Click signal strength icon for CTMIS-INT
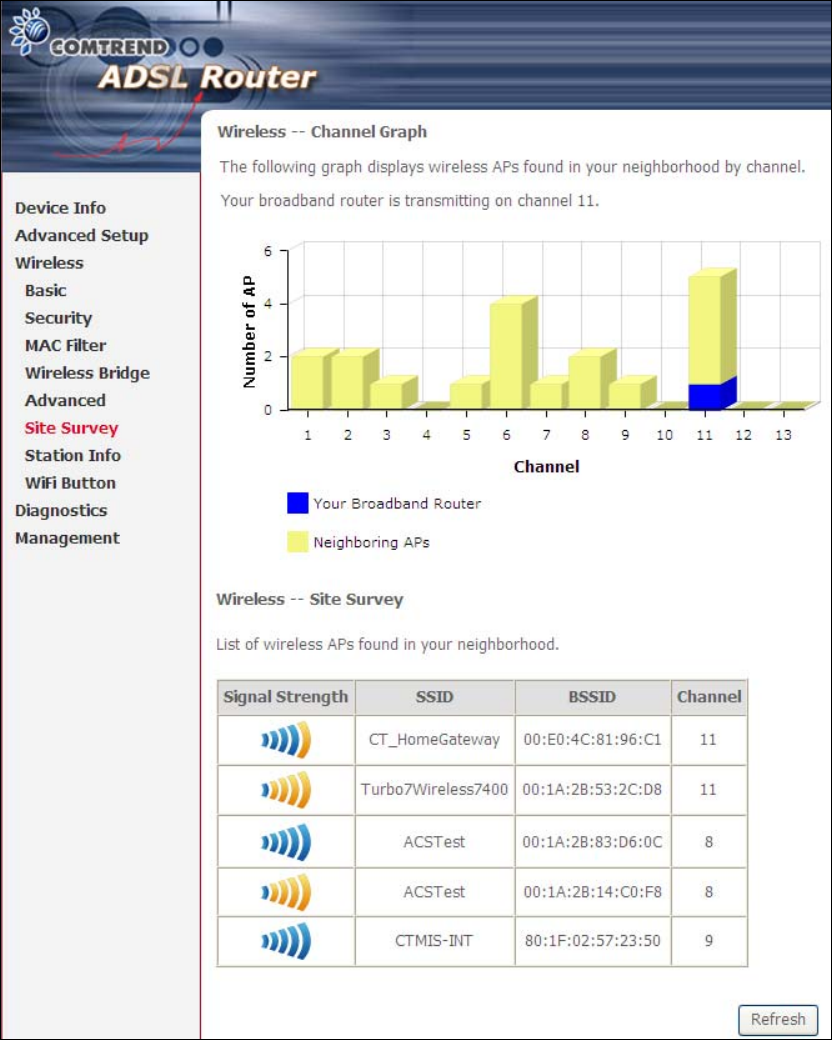This screenshot has height=1040, width=832. click(286, 941)
